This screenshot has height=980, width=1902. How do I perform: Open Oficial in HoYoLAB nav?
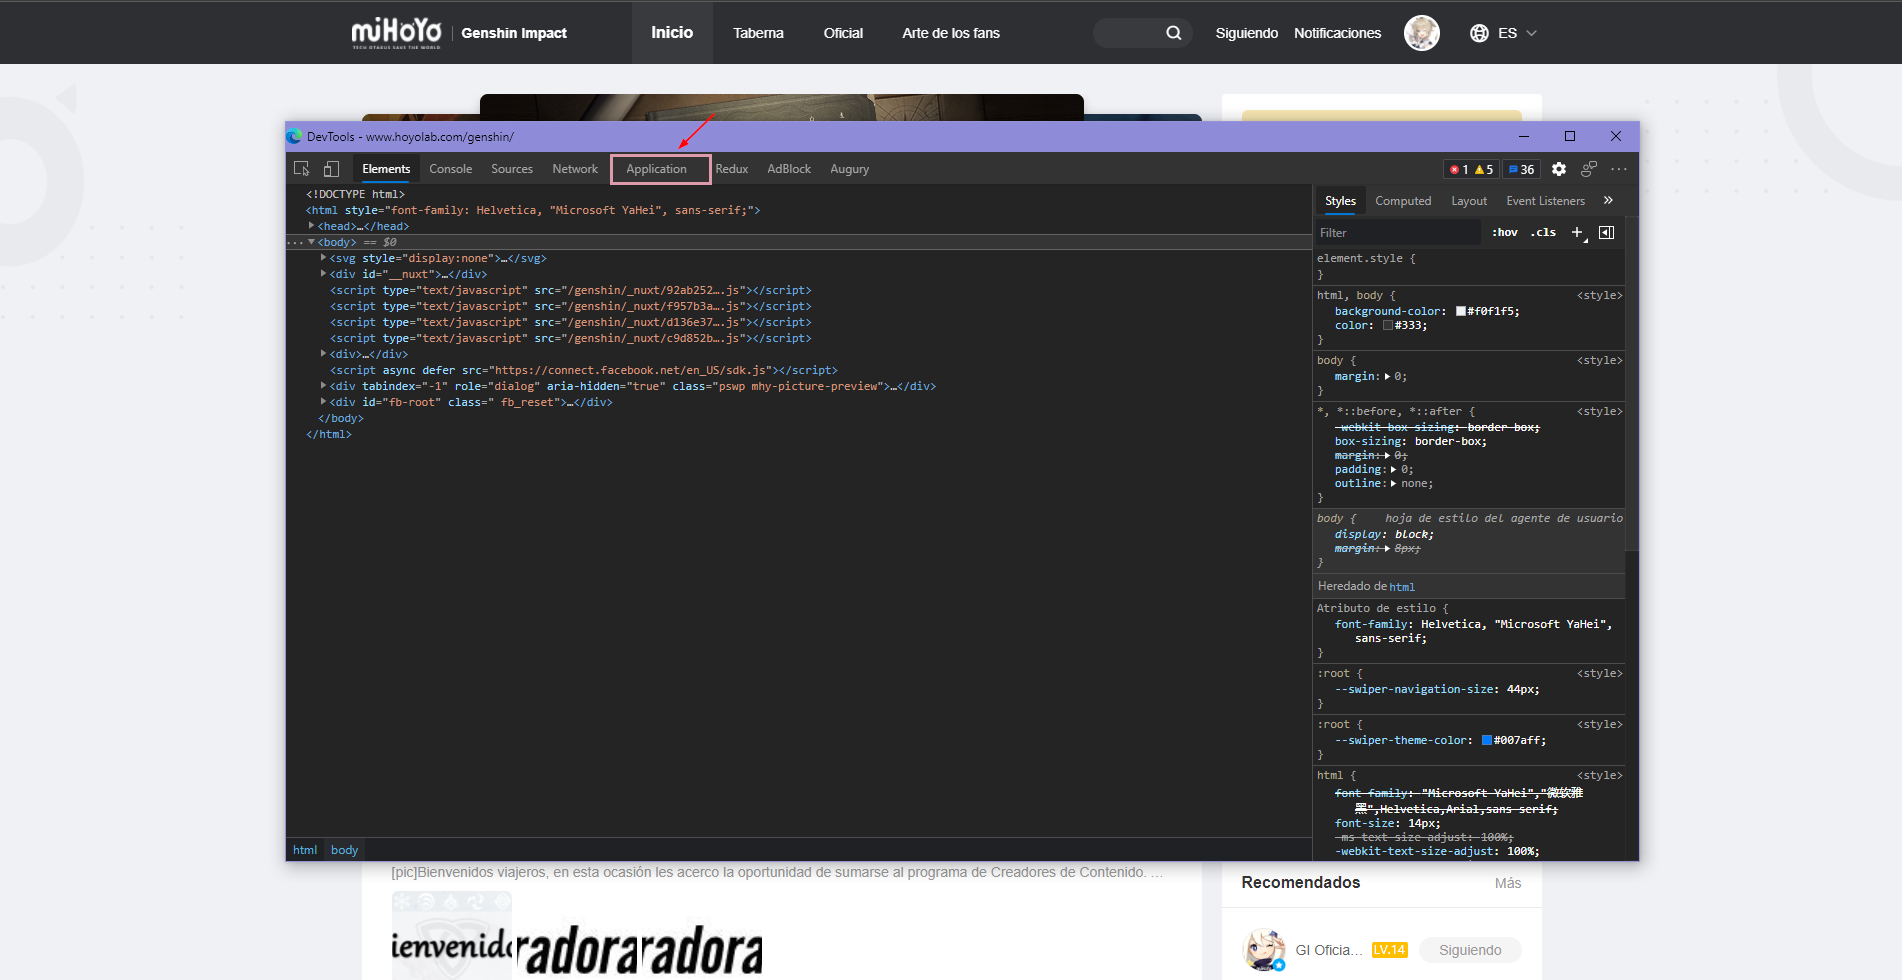pyautogui.click(x=843, y=33)
